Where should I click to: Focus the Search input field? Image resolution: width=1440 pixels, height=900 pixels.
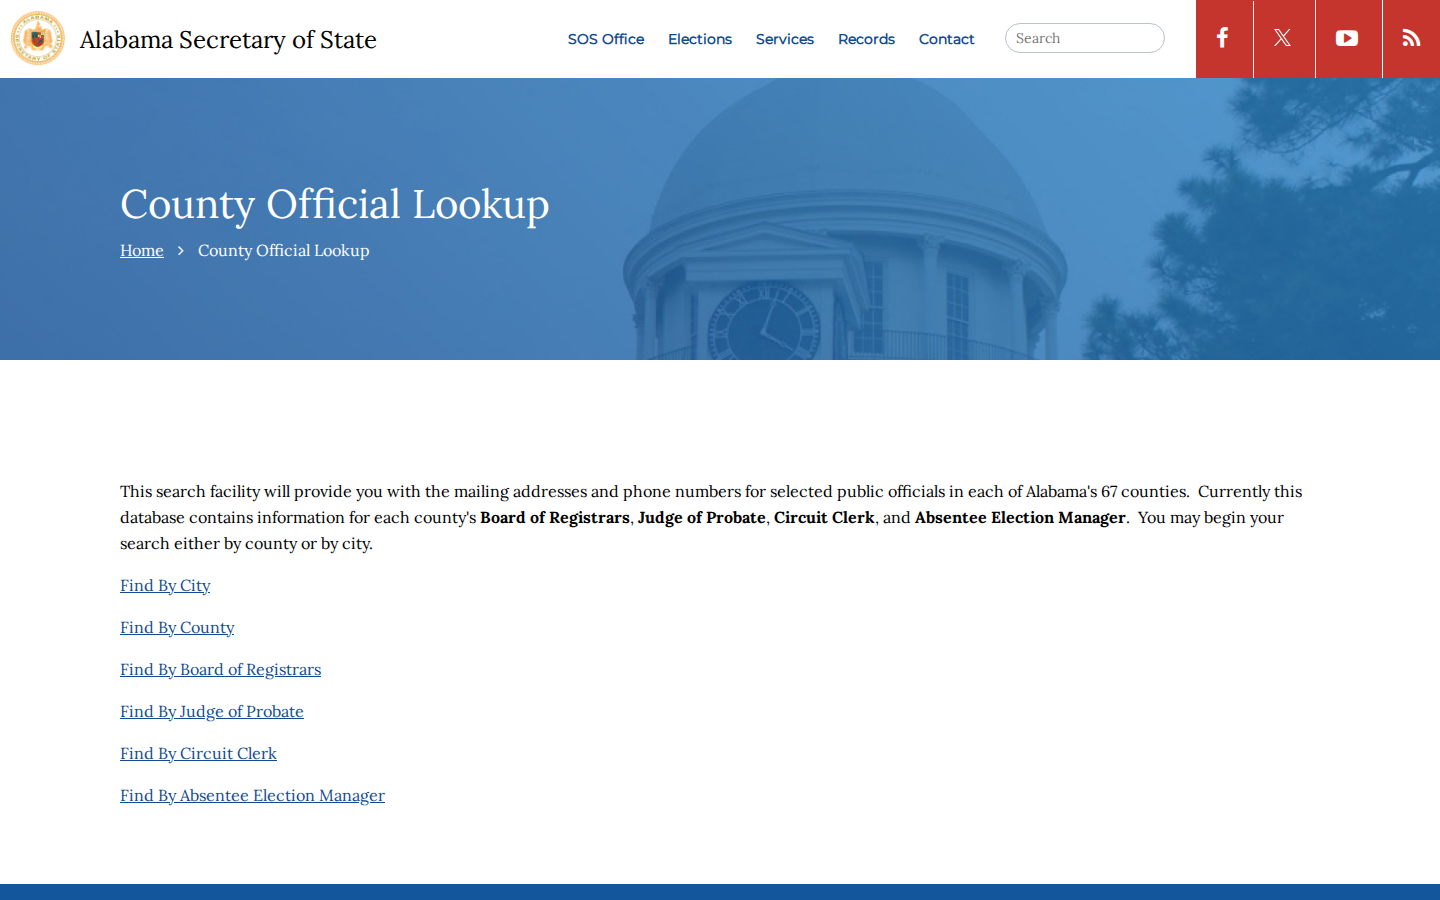pyautogui.click(x=1085, y=38)
